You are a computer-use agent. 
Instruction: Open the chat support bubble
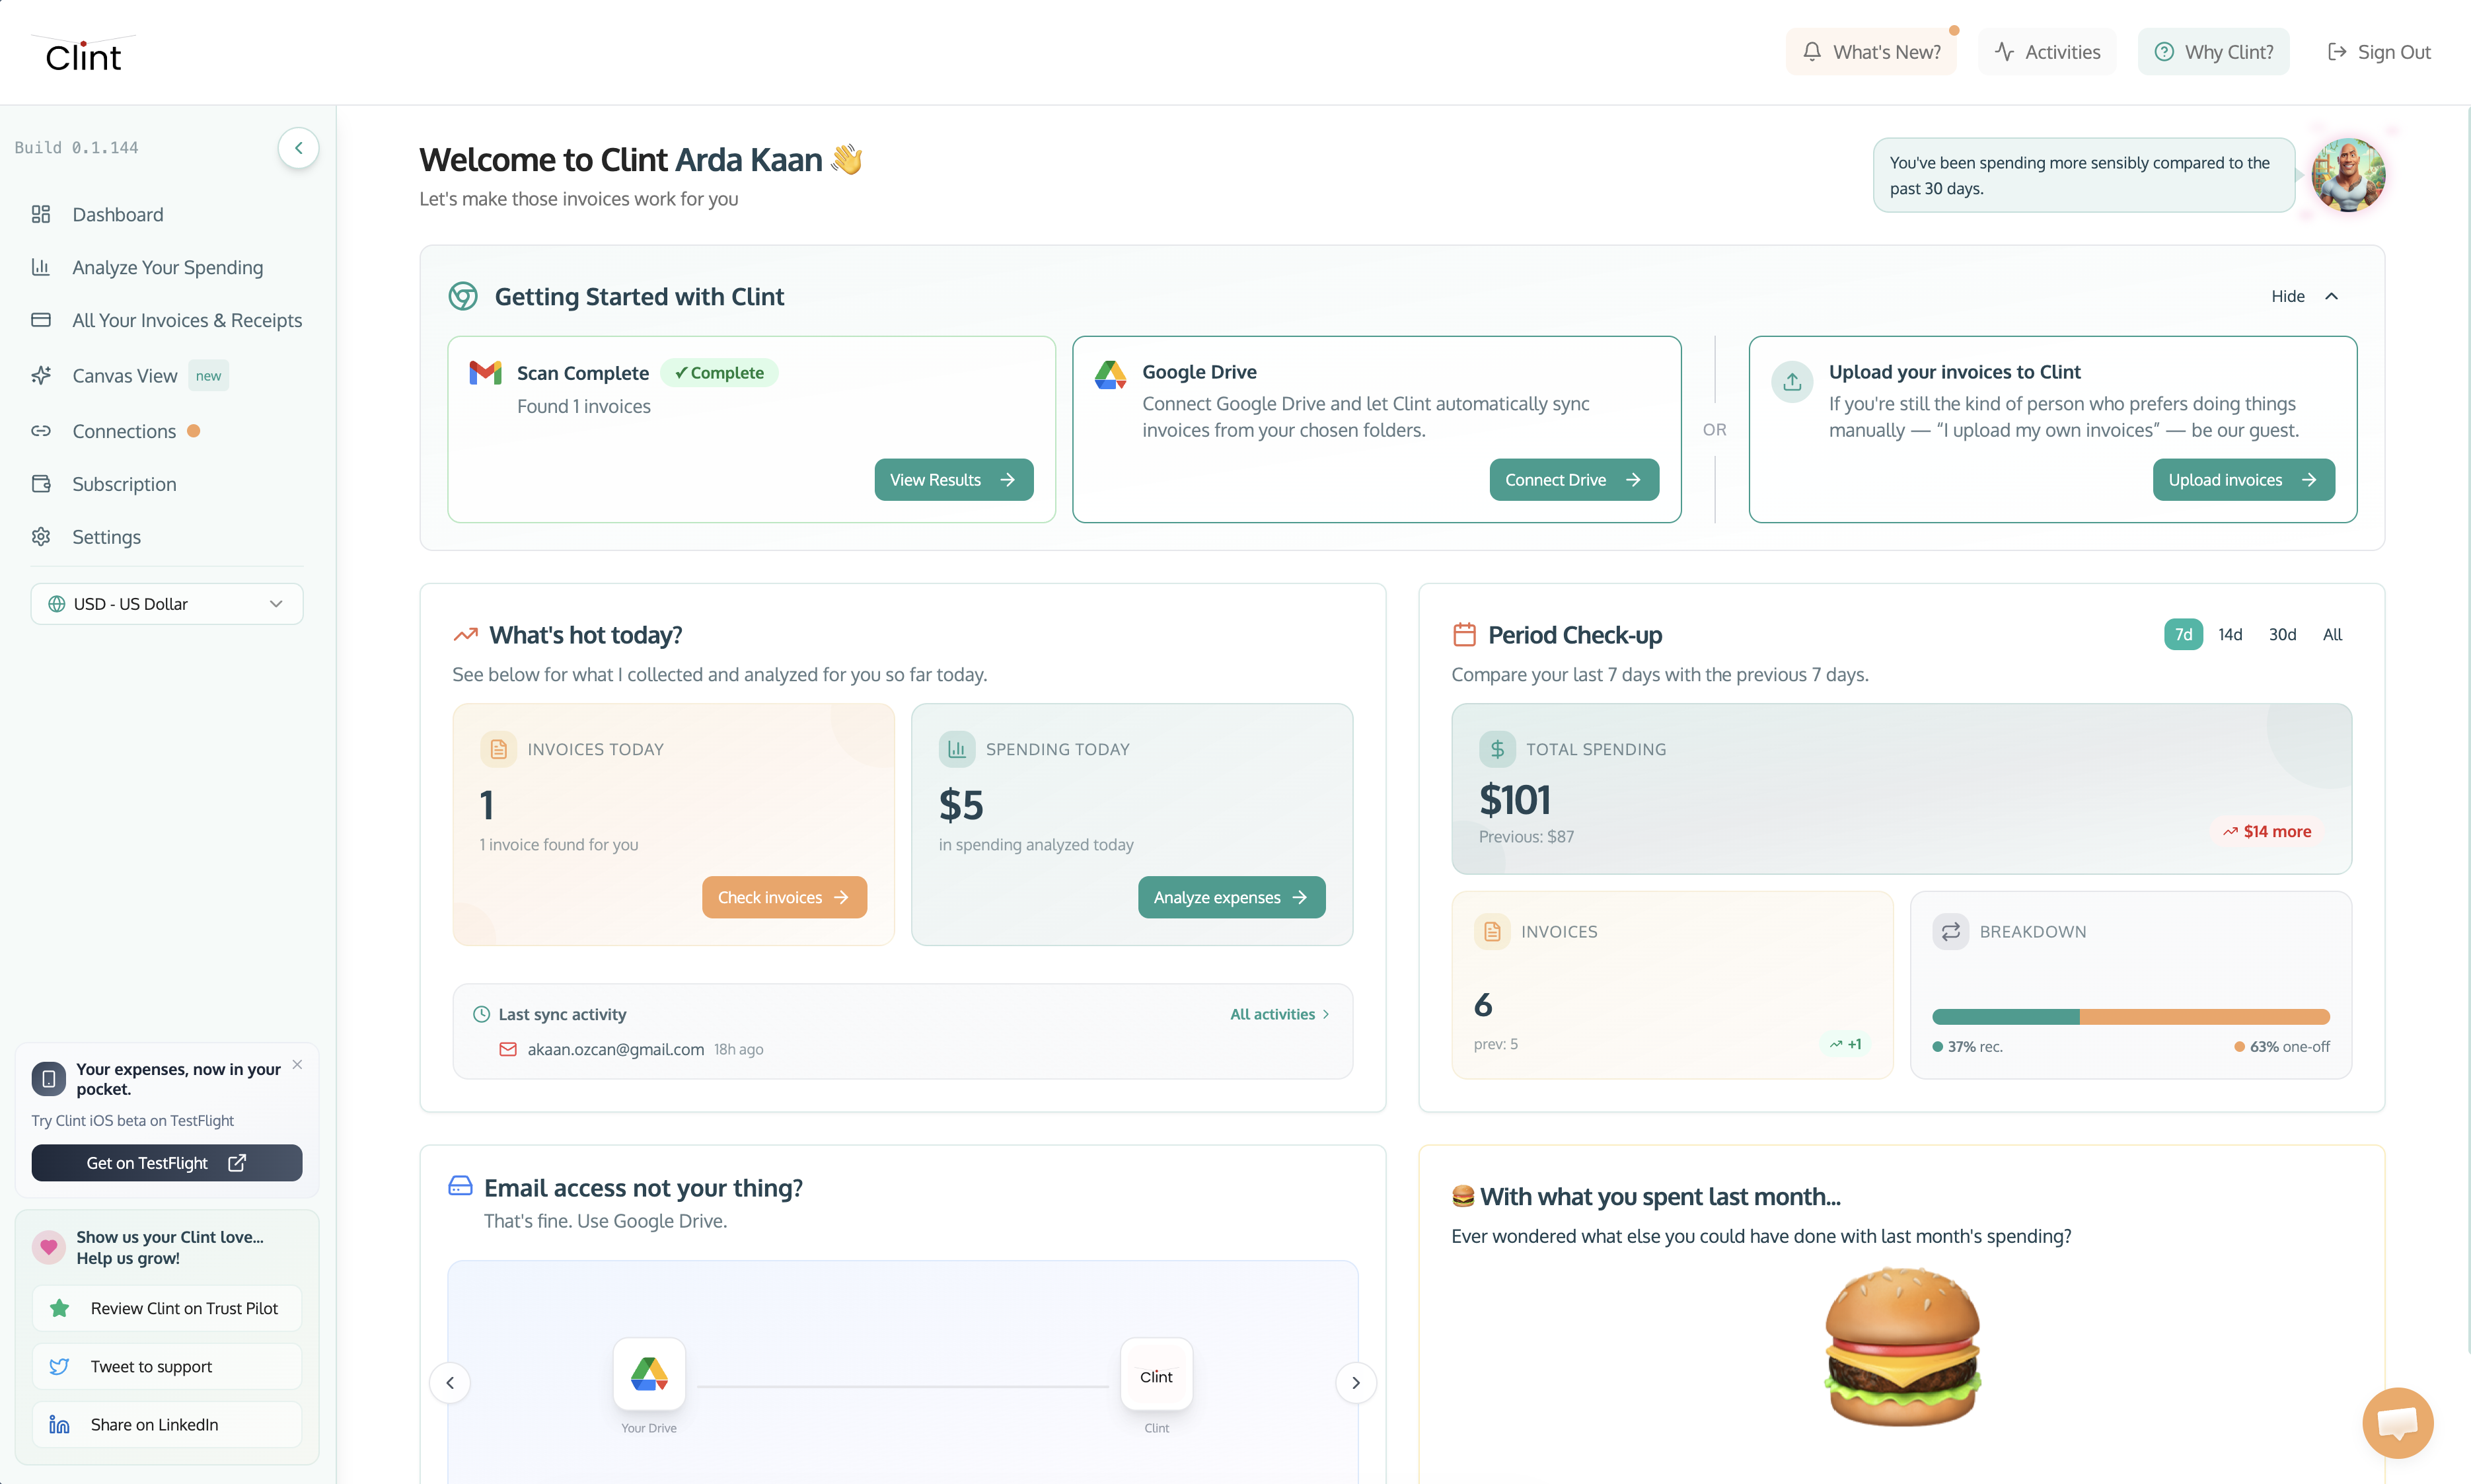2397,1422
